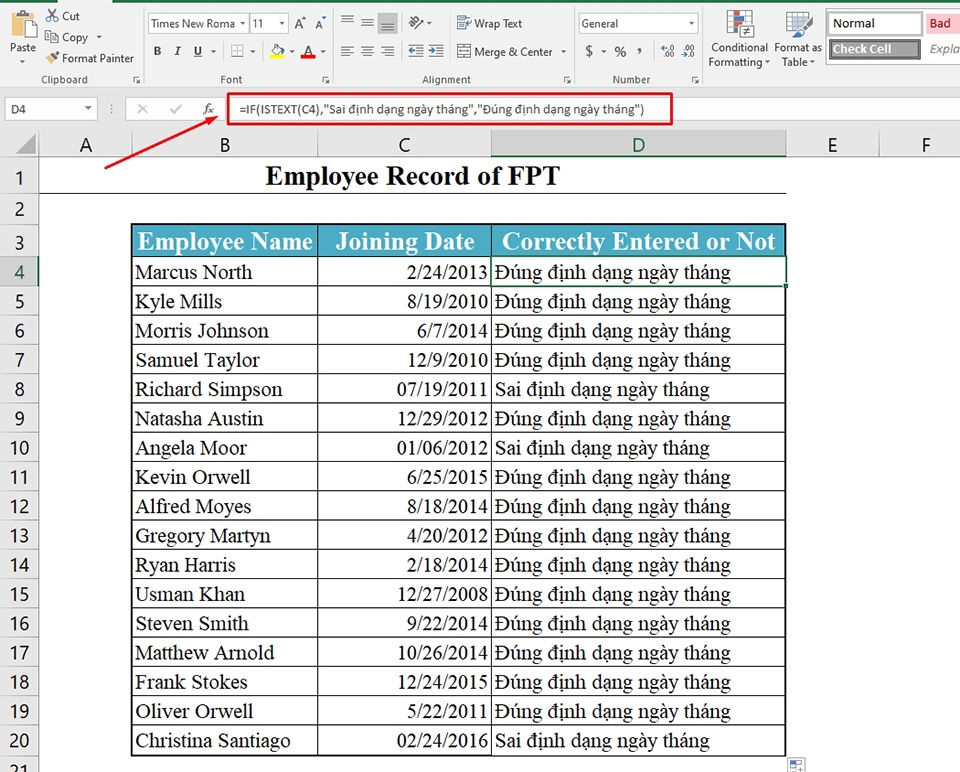The height and width of the screenshot is (772, 960).
Task: Open the Insert Function (fx) dialog
Action: pos(208,109)
